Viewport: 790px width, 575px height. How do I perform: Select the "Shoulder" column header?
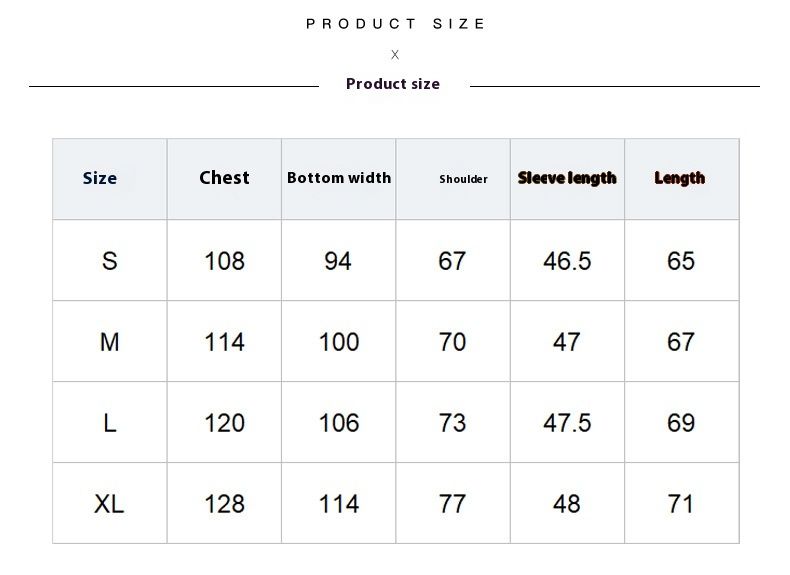click(463, 179)
